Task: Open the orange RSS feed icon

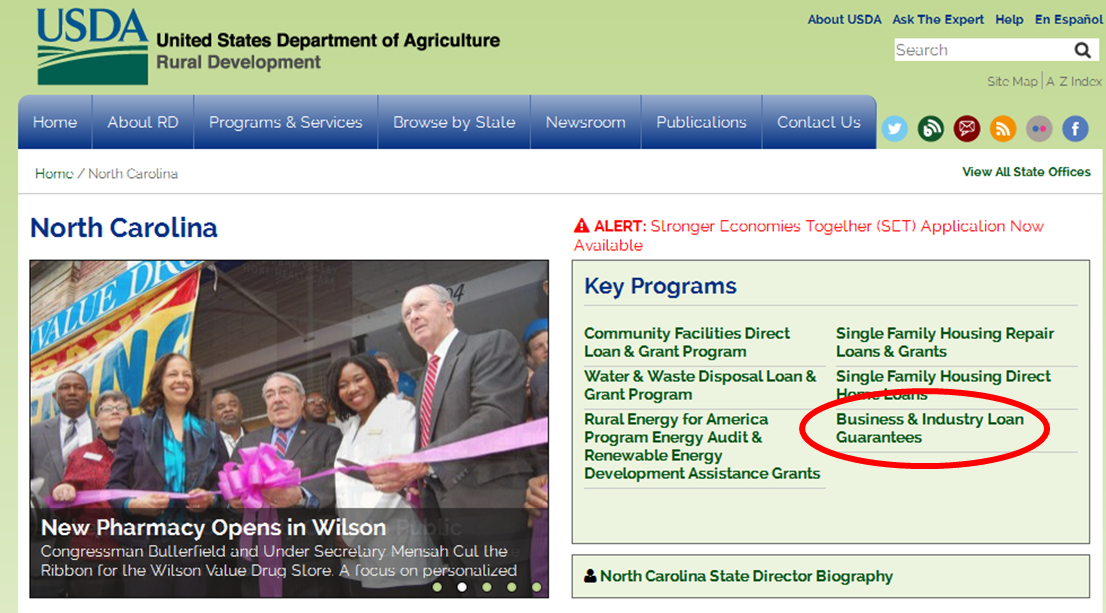Action: 1002,128
